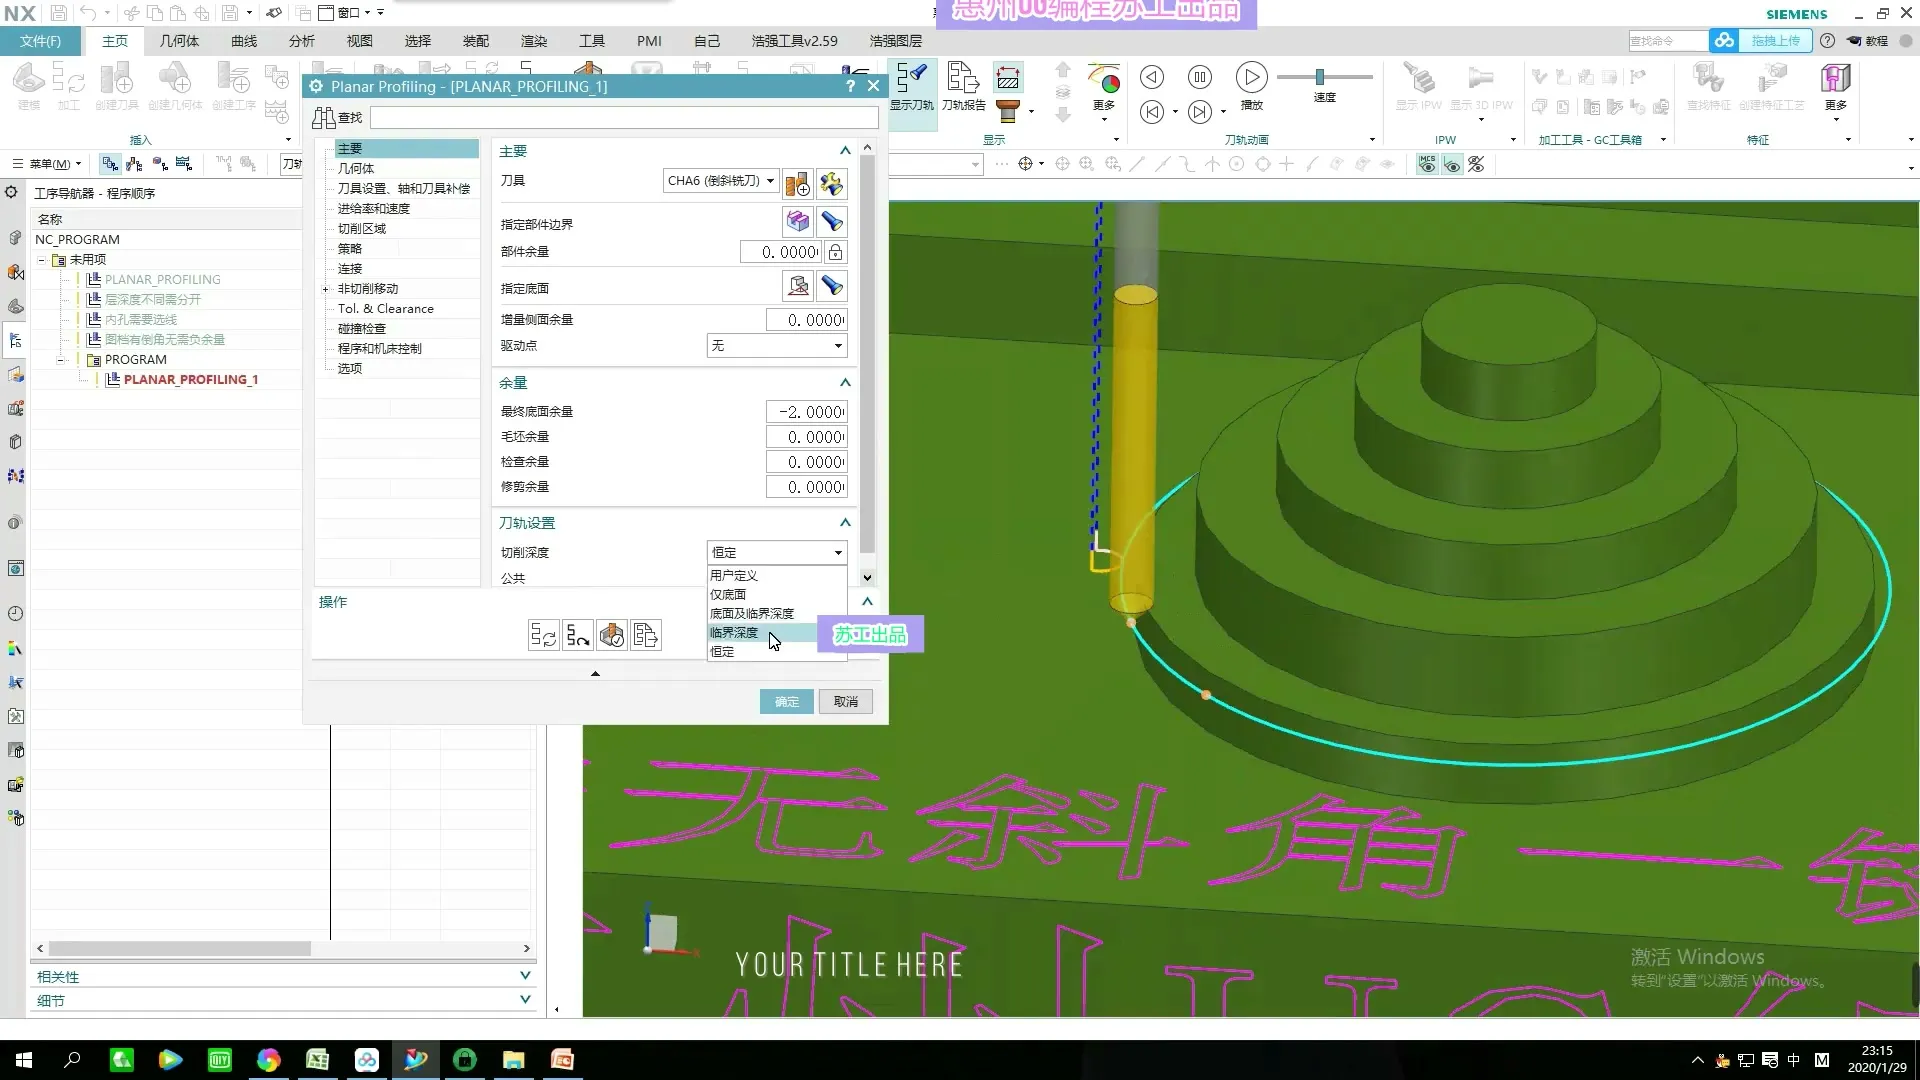Click the Replay tool path icon

tap(578, 635)
